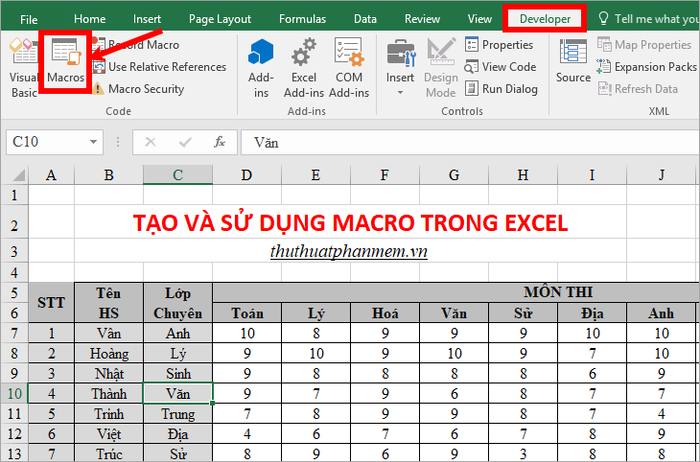The width and height of the screenshot is (700, 462).
Task: Select the cell with name Hoàng
Action: coord(109,354)
